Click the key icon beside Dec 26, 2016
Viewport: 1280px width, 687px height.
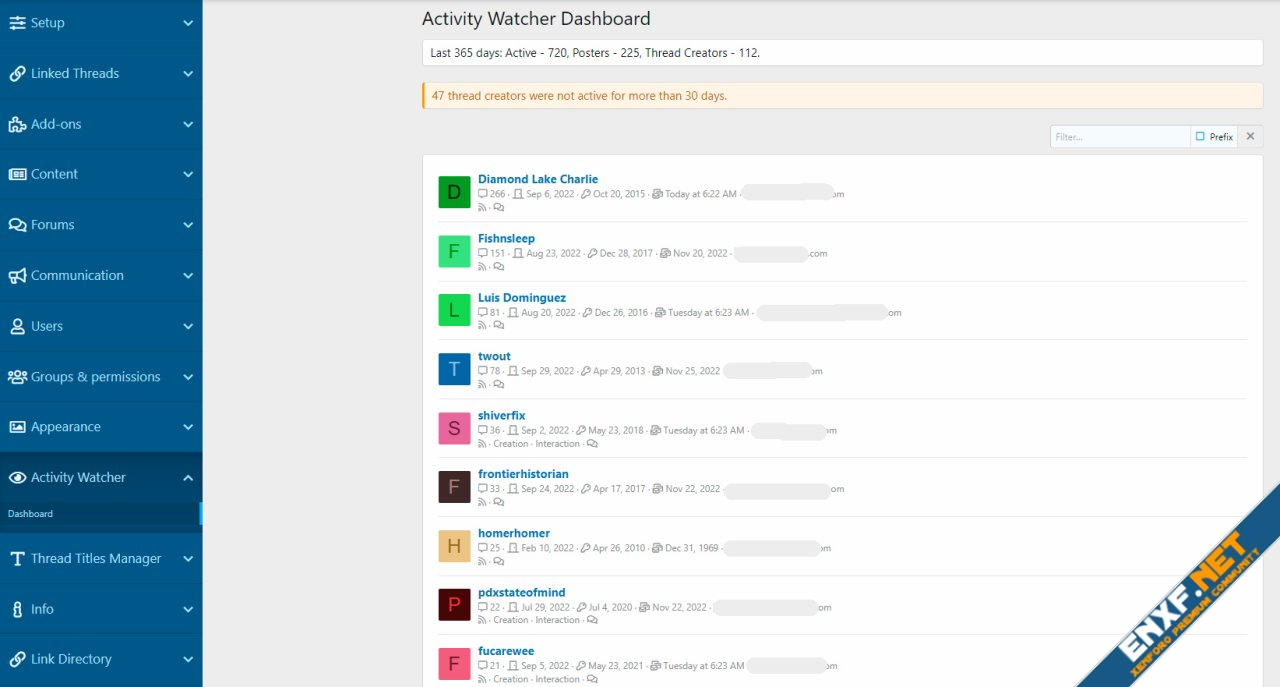click(587, 313)
